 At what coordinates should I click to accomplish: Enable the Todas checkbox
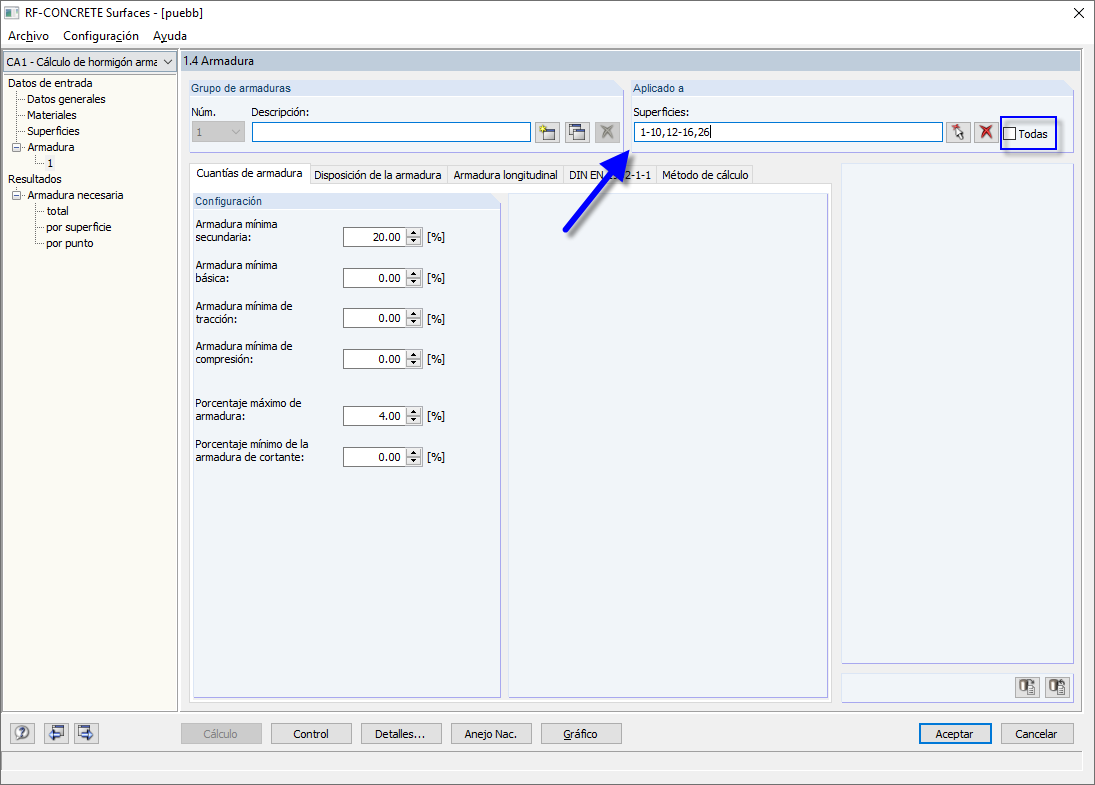(1010, 133)
